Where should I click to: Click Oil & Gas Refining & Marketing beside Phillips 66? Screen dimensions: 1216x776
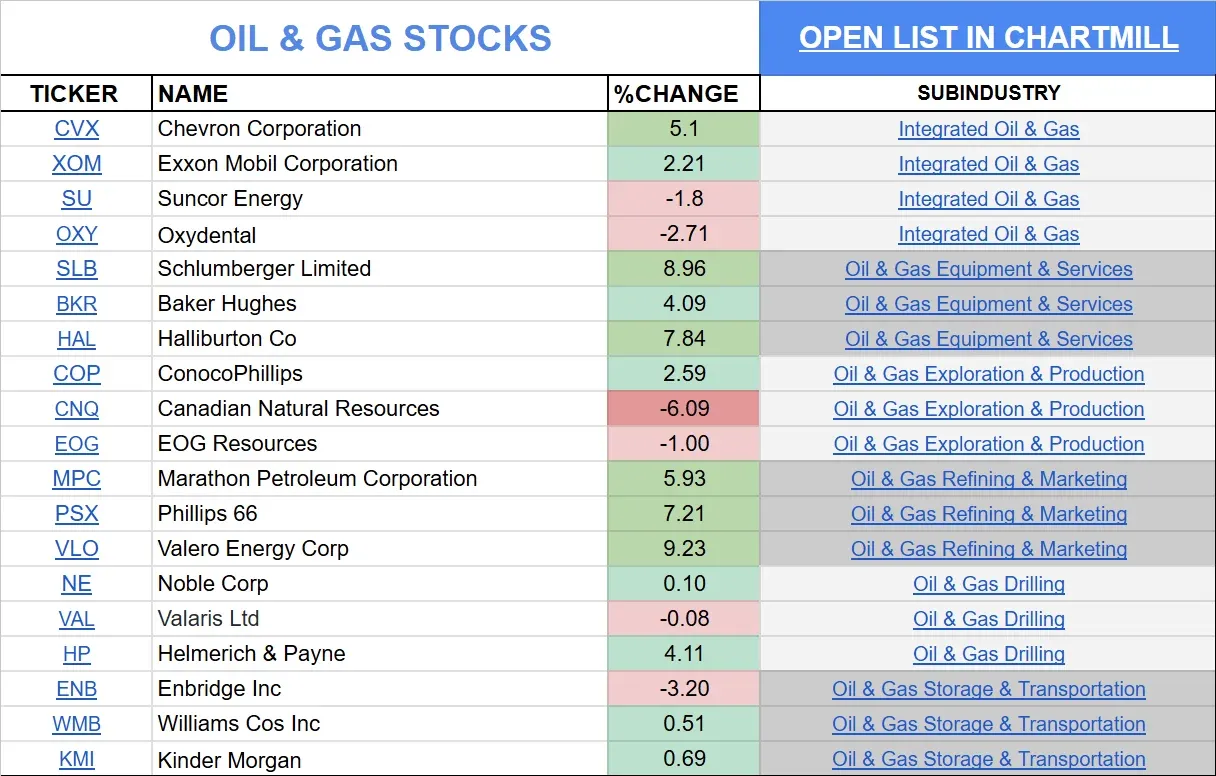coord(988,514)
